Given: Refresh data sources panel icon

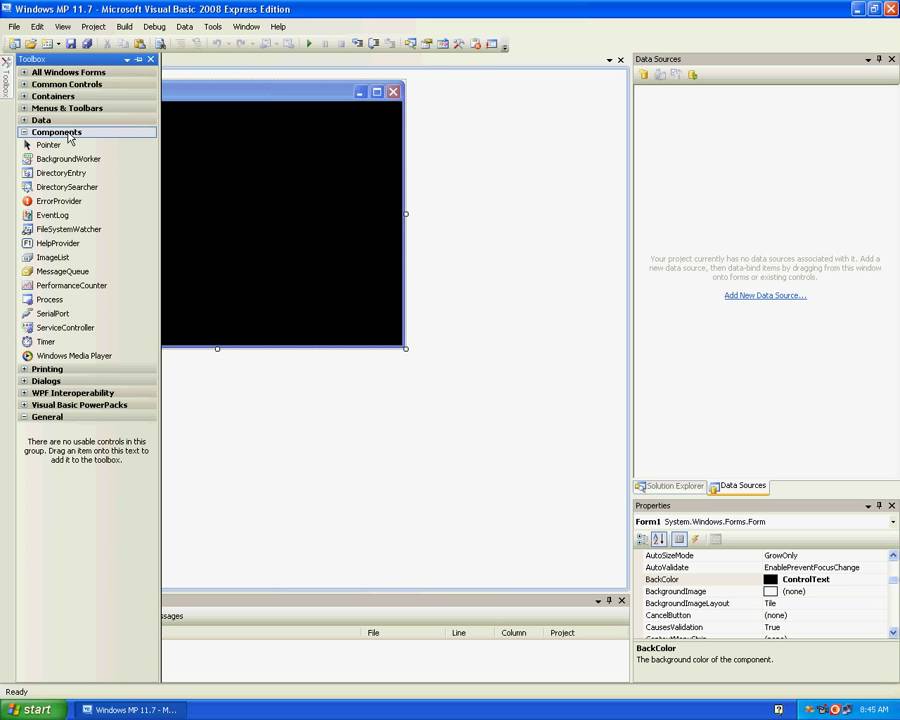Looking at the screenshot, I should pos(693,75).
